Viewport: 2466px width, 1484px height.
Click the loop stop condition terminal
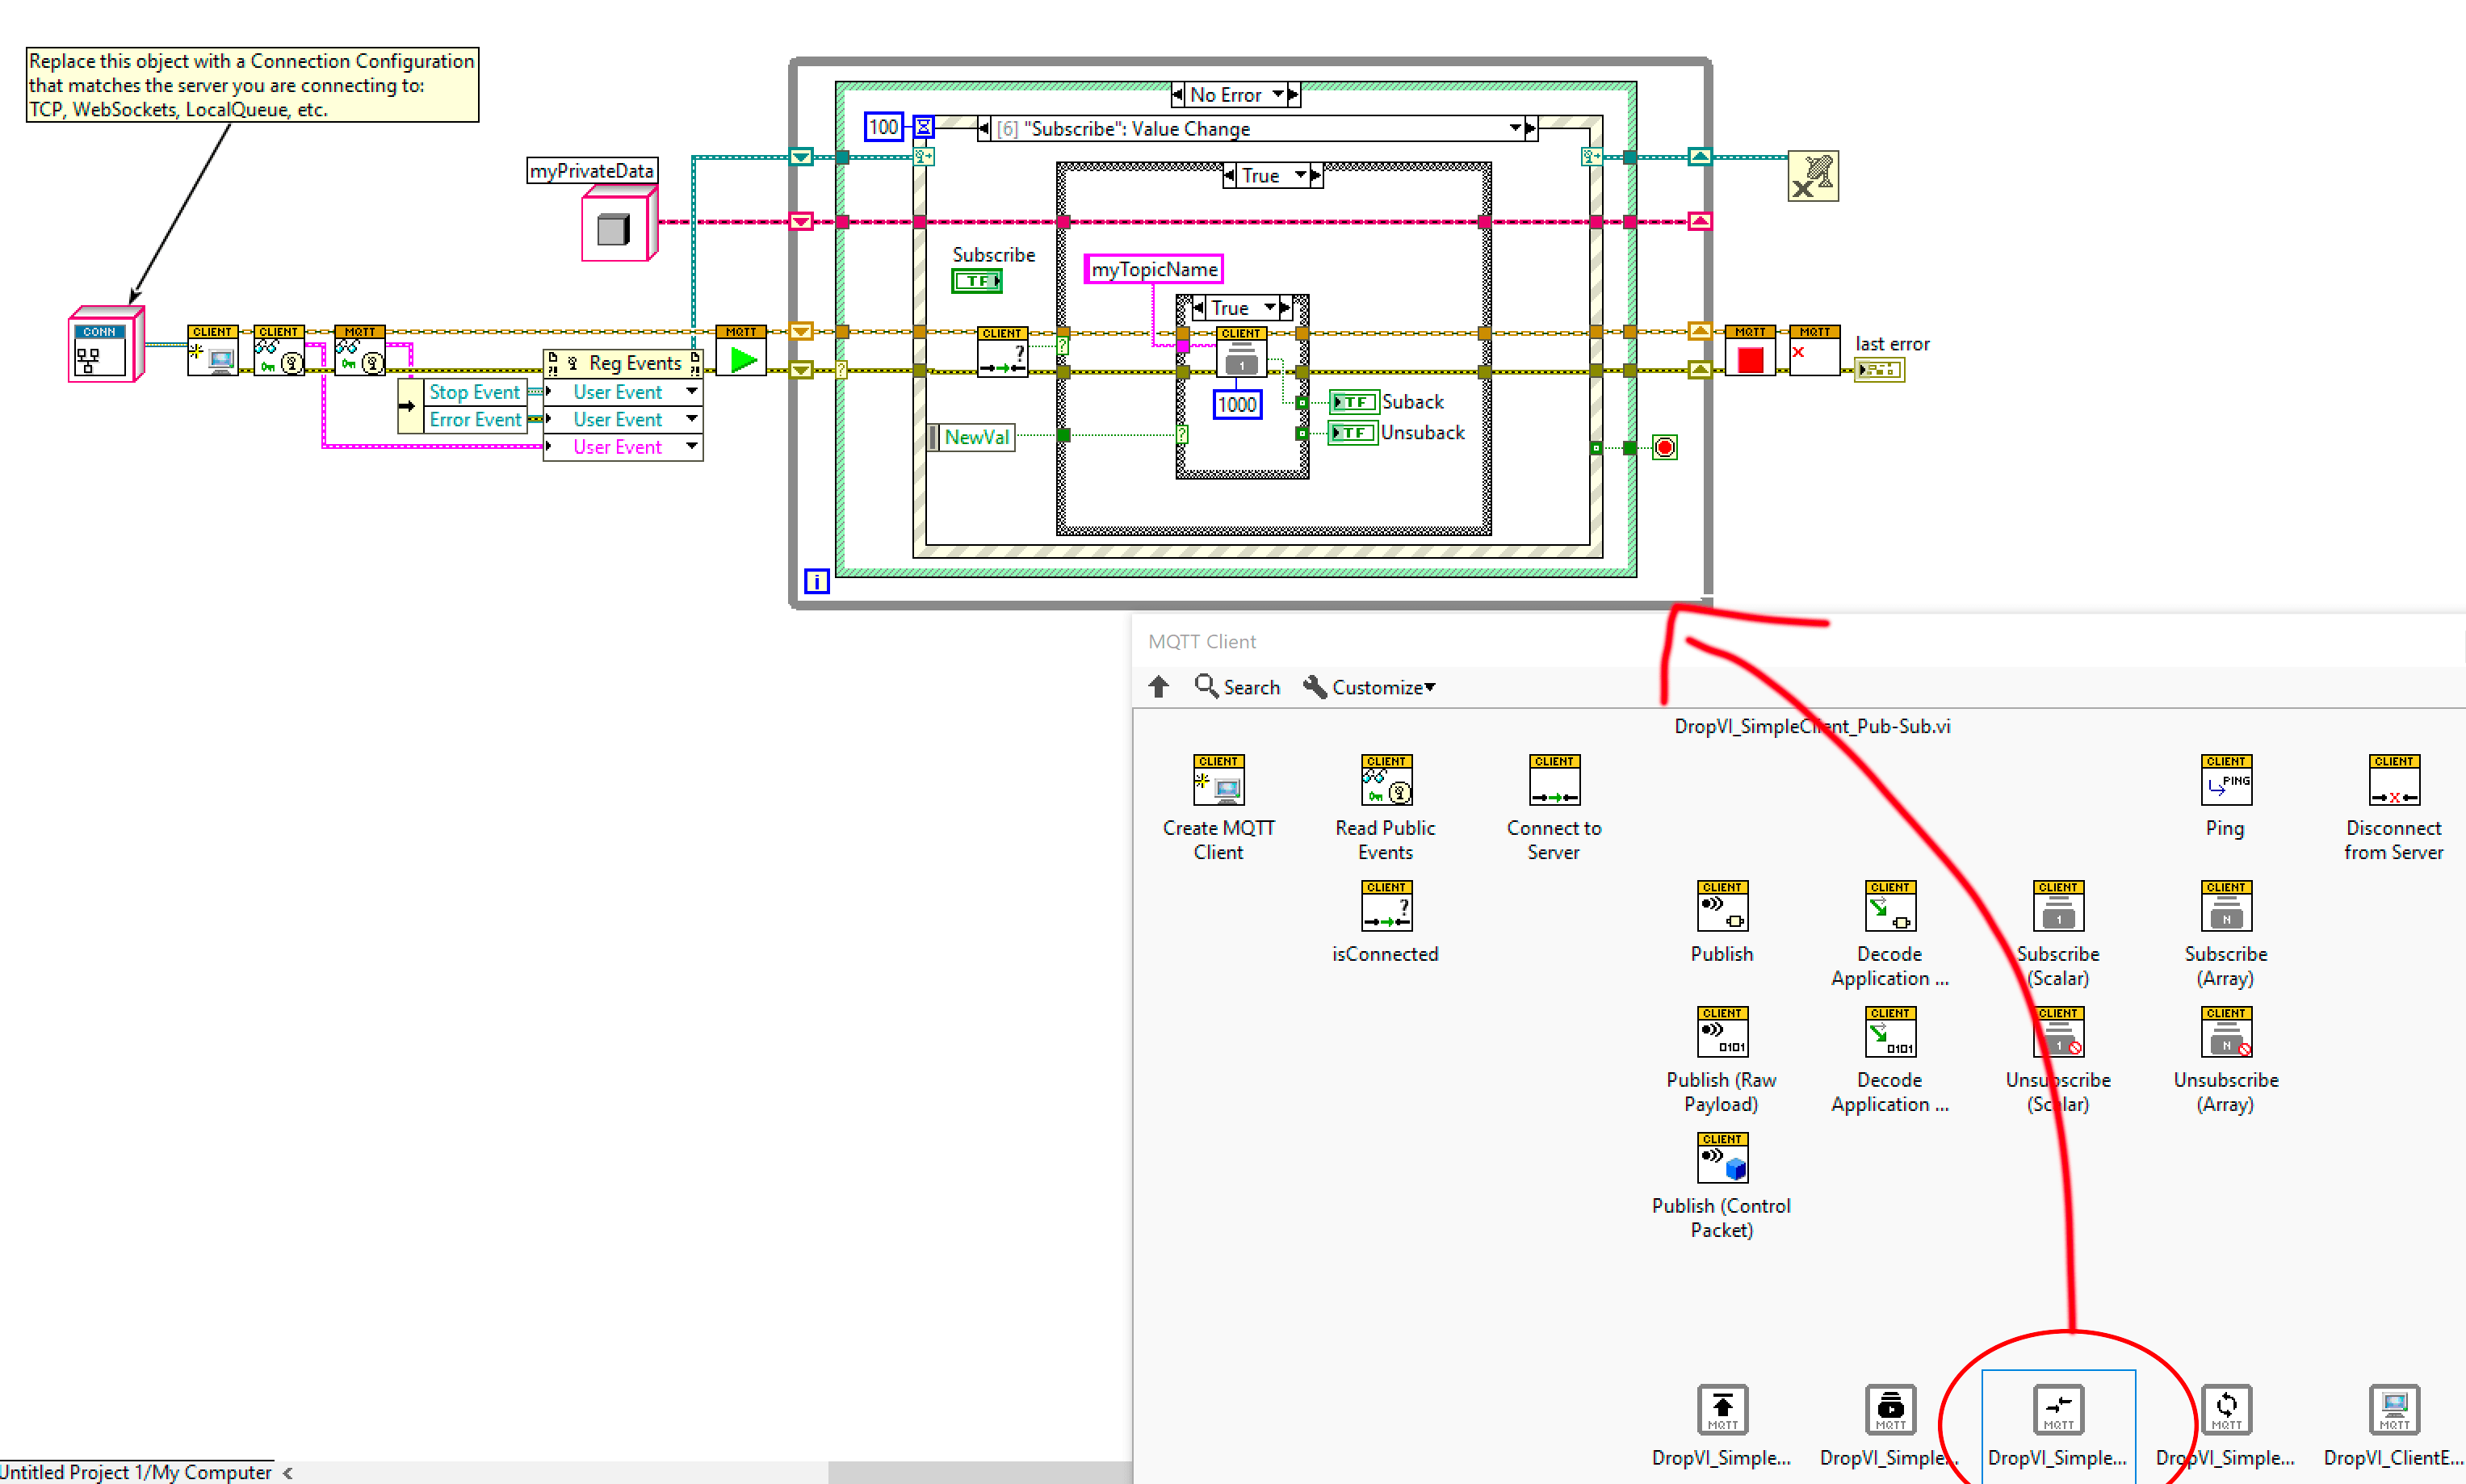[x=1664, y=447]
